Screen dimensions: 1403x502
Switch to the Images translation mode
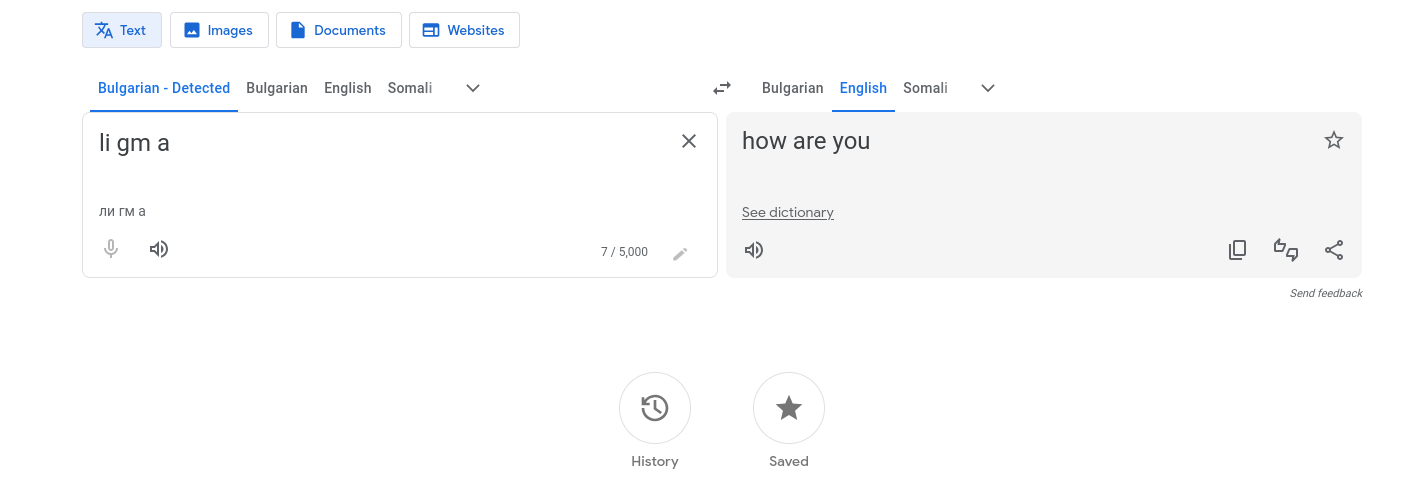coord(219,30)
